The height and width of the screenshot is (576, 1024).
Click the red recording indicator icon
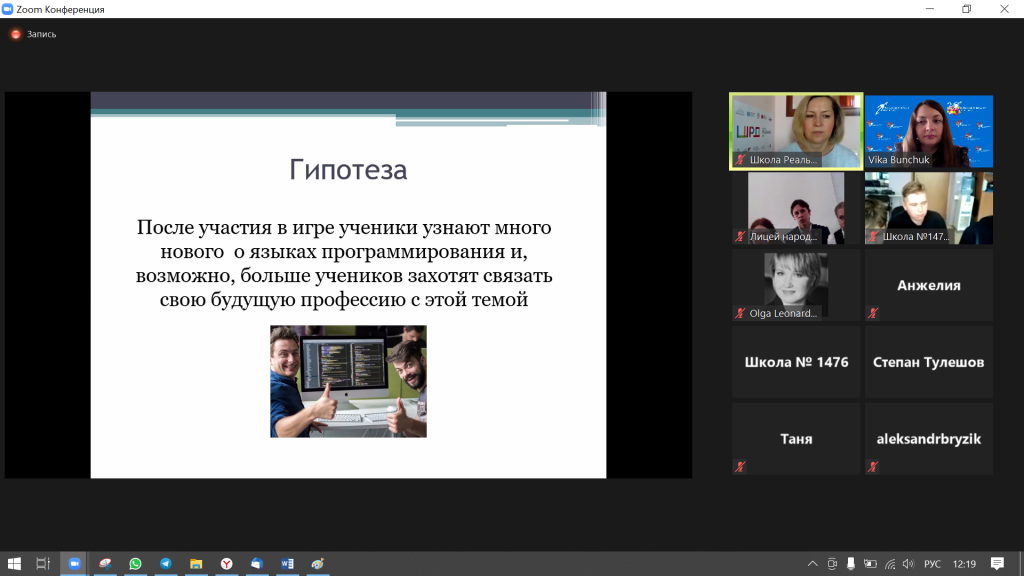[15, 34]
